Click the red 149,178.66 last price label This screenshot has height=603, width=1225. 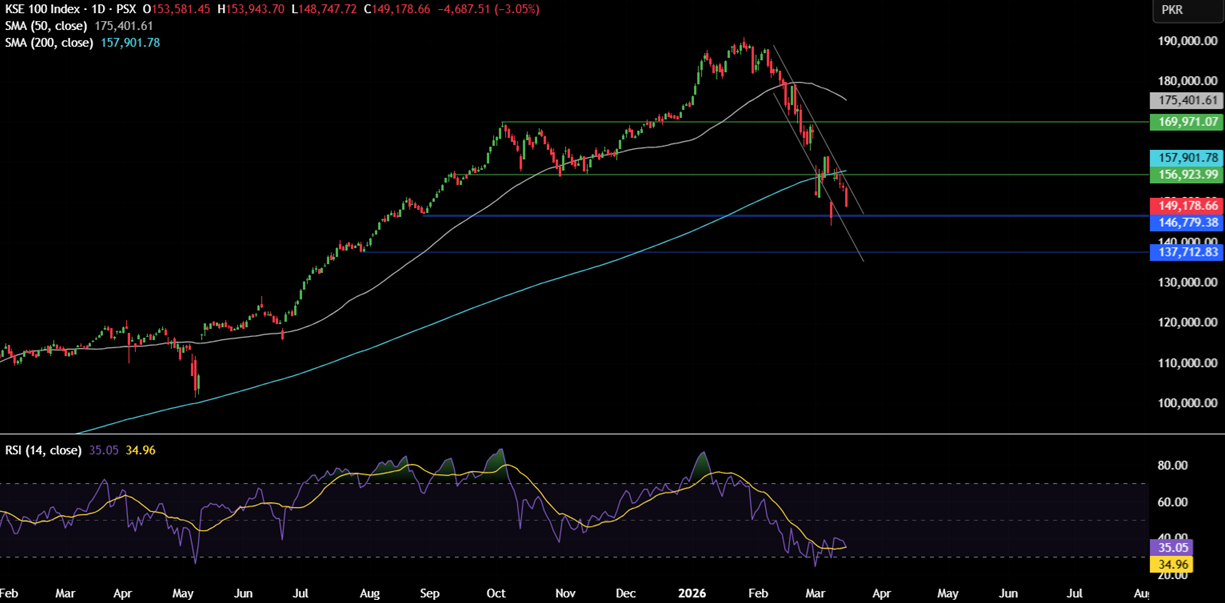(1186, 205)
